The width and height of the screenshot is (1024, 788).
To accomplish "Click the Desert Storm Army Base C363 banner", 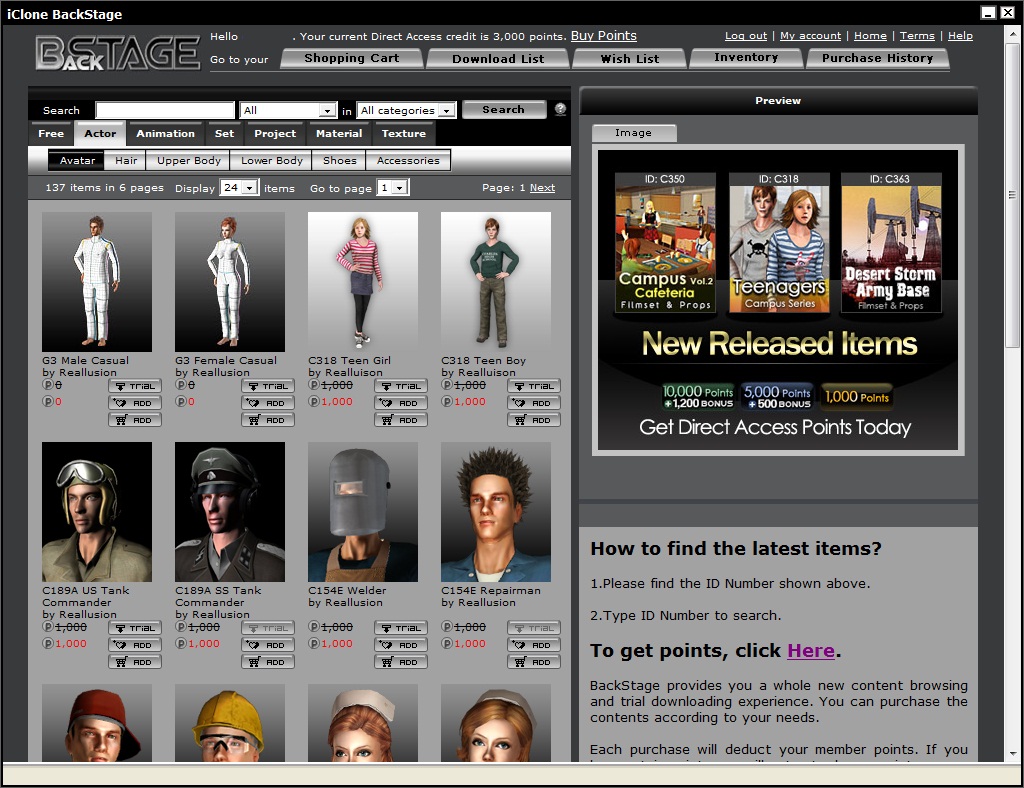I will (x=891, y=243).
